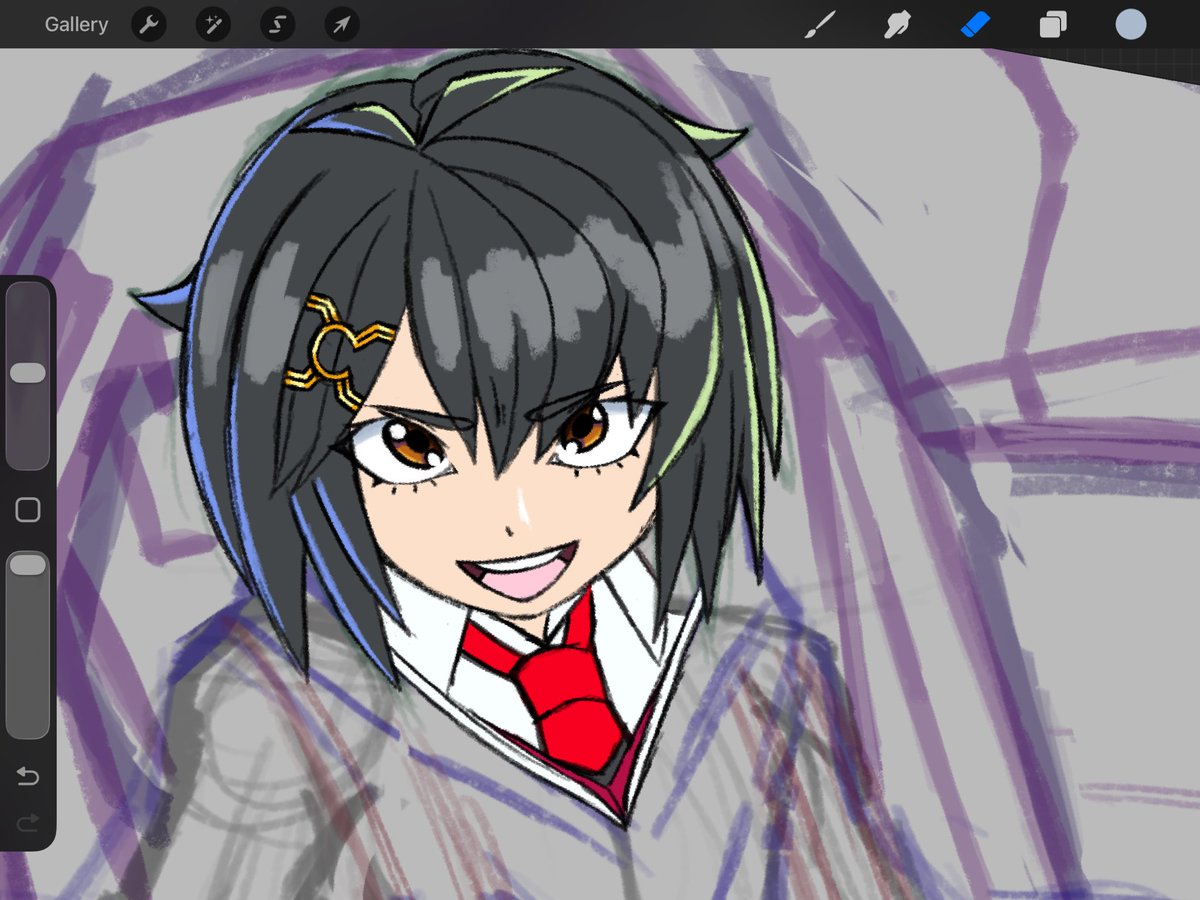Select the Smudge tool
1200x900 pixels.
(x=898, y=25)
